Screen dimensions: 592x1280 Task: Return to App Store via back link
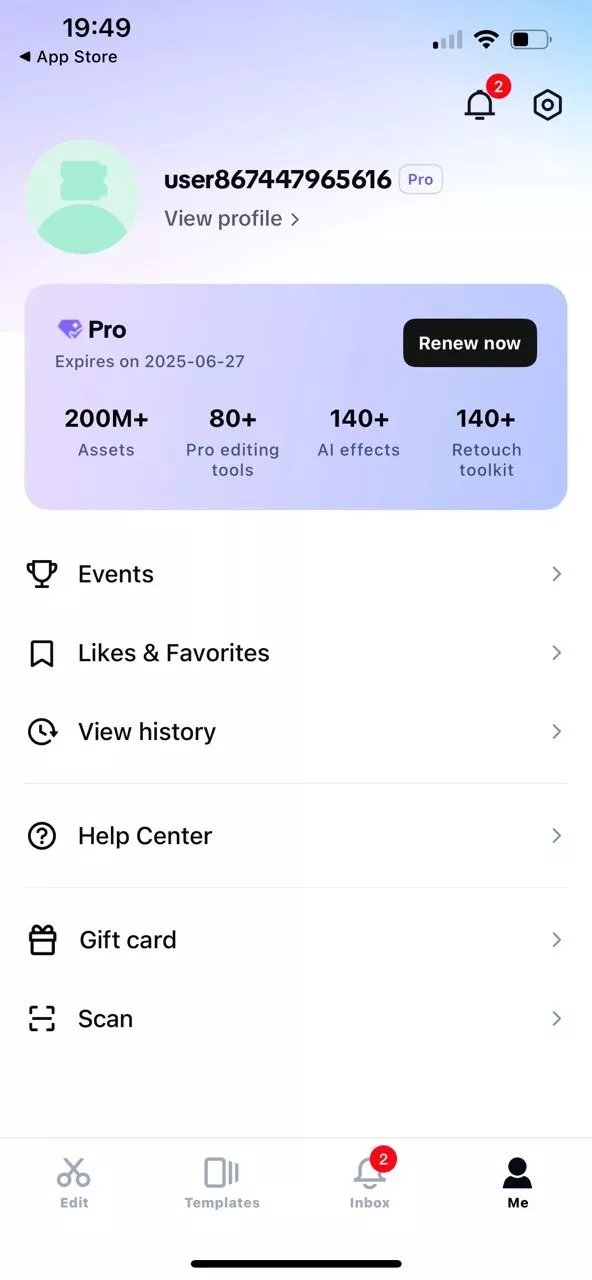67,57
